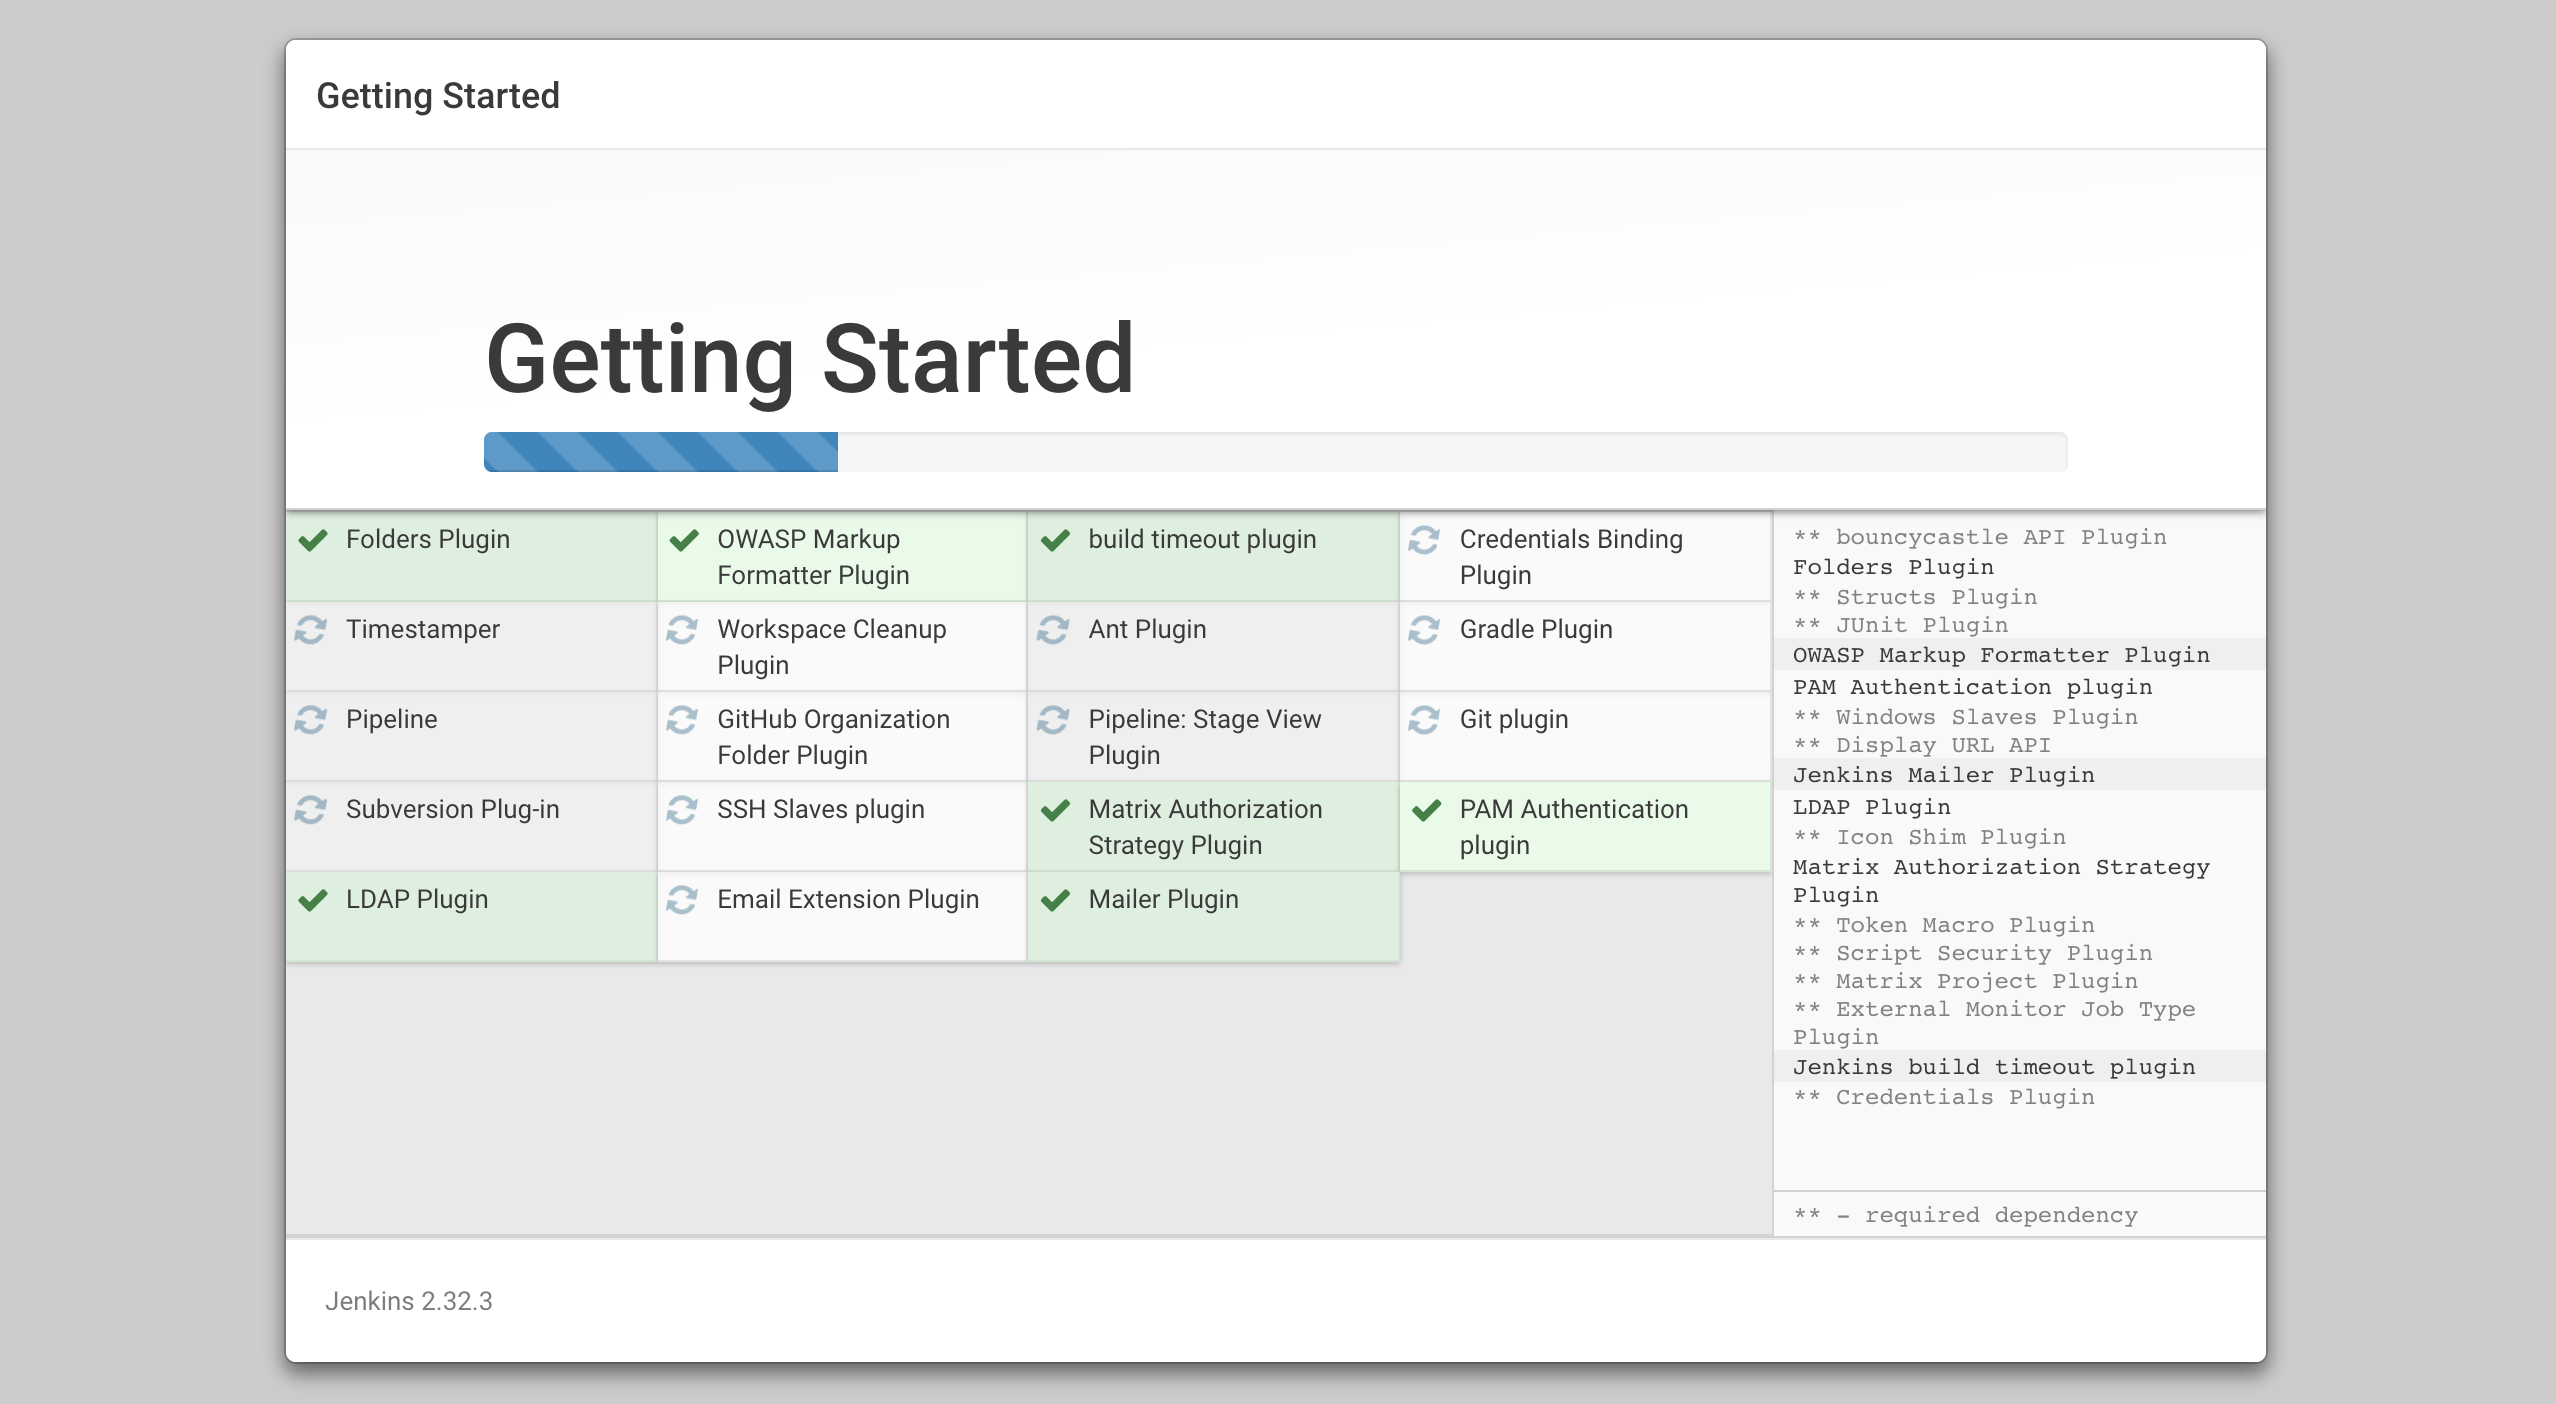Click '** bouncycastle API Plugin' in install log
This screenshot has width=2556, height=1404.
click(x=1979, y=538)
